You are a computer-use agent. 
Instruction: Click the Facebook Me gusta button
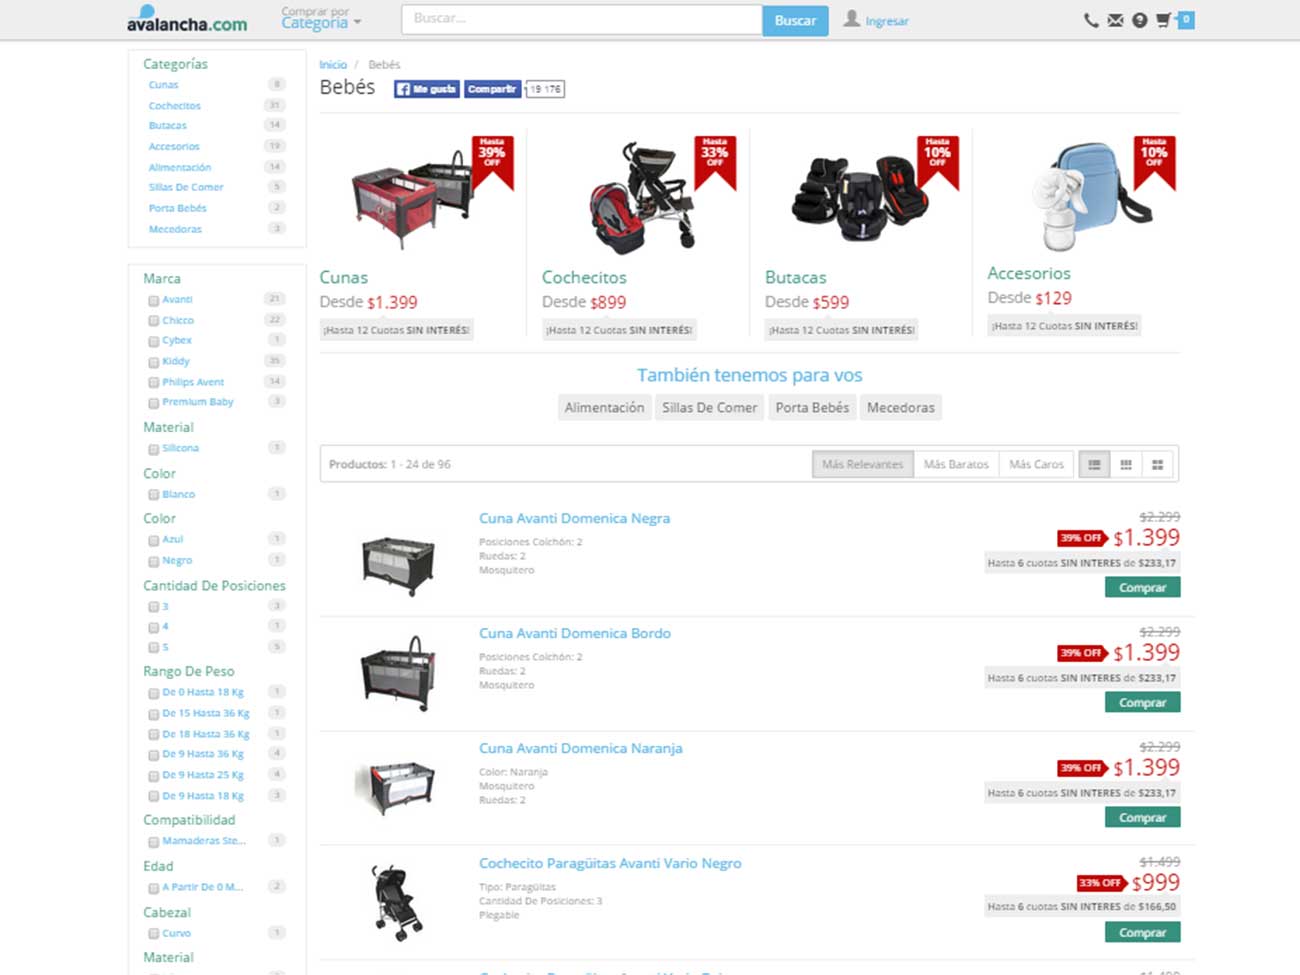coord(426,89)
